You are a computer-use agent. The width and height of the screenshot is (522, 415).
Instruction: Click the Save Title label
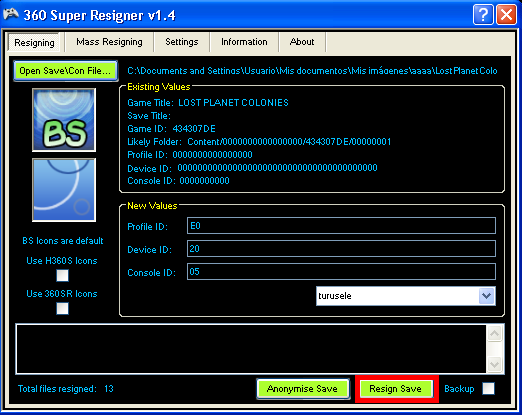point(149,116)
